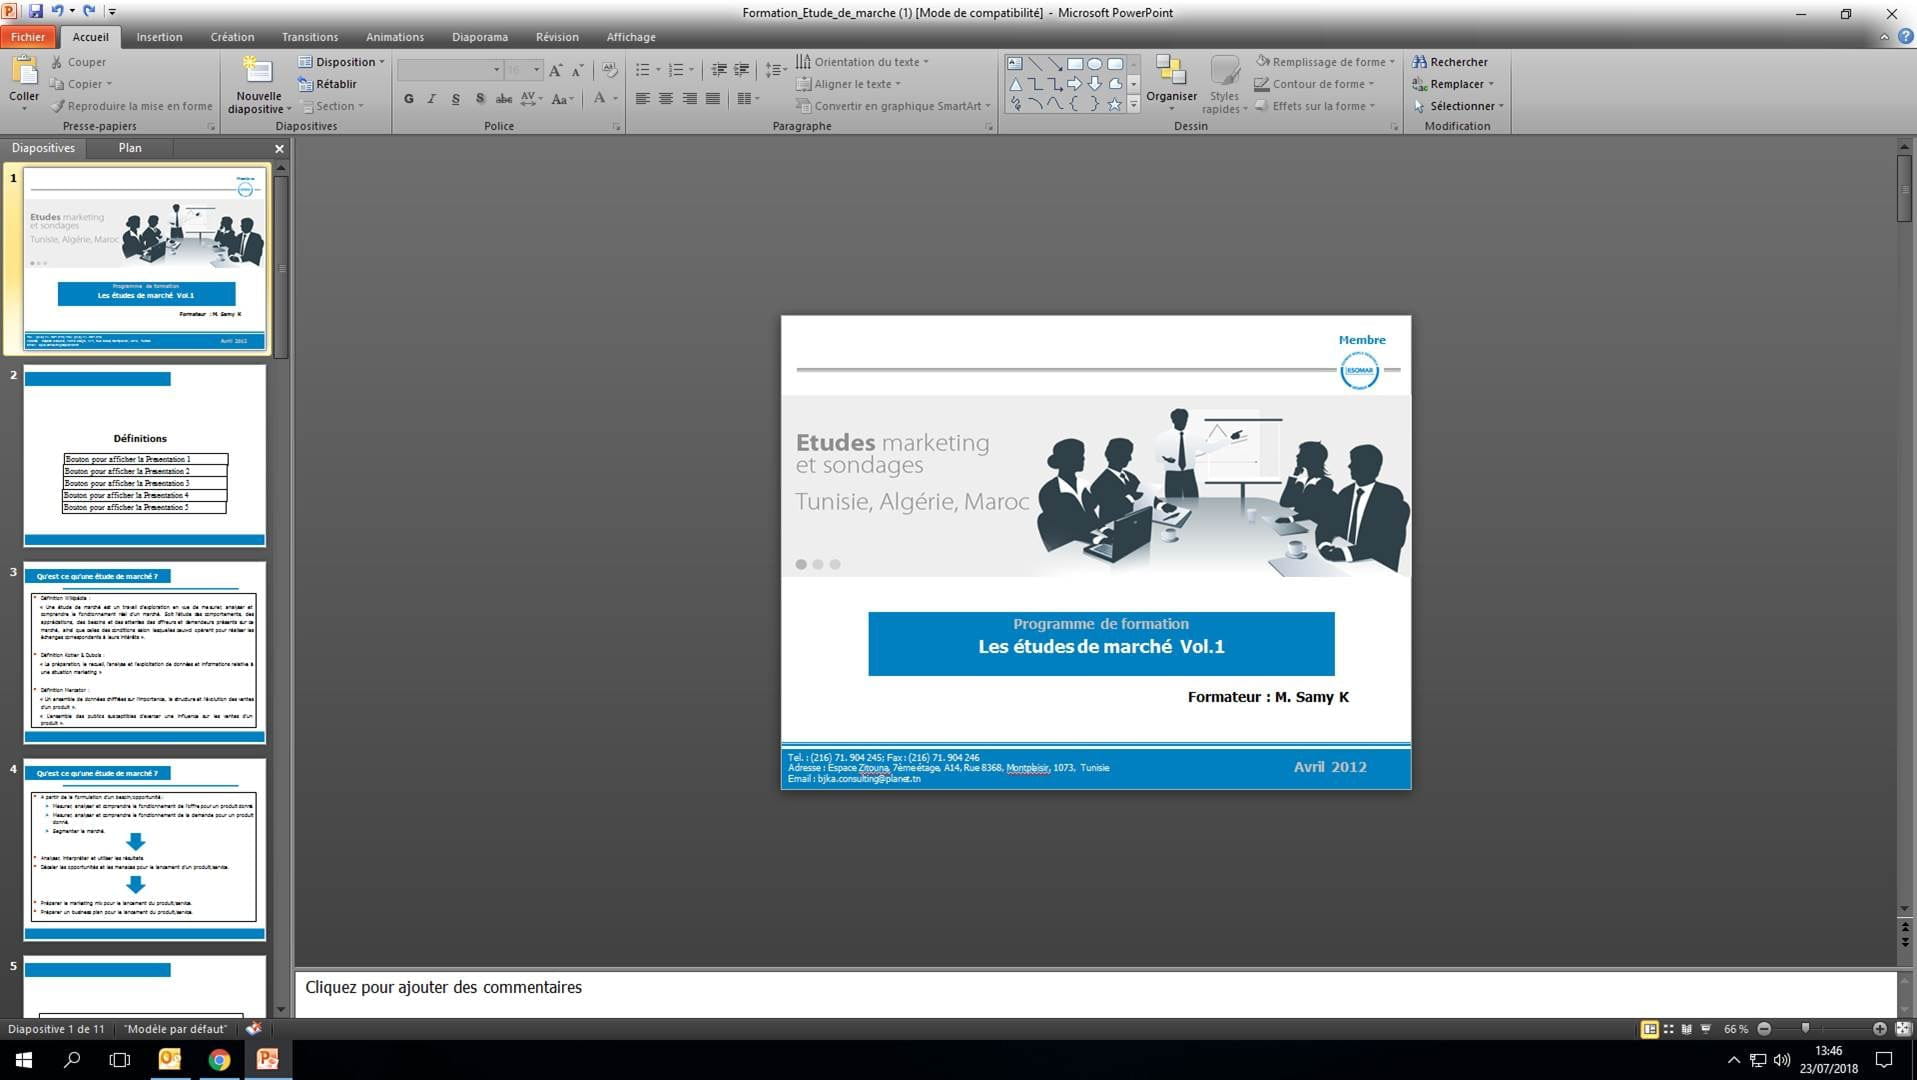Click the notes area to add comments
This screenshot has height=1080, width=1917.
(1095, 992)
